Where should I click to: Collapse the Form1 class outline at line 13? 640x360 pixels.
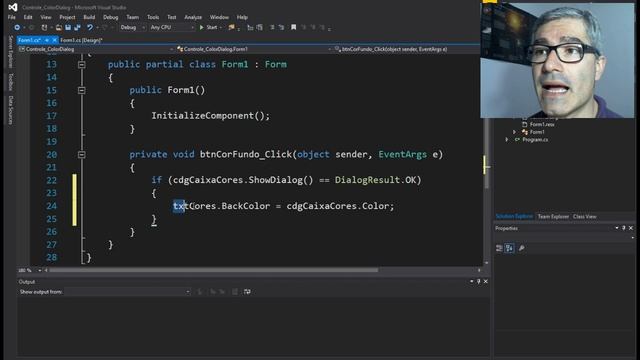pyautogui.click(x=82, y=64)
